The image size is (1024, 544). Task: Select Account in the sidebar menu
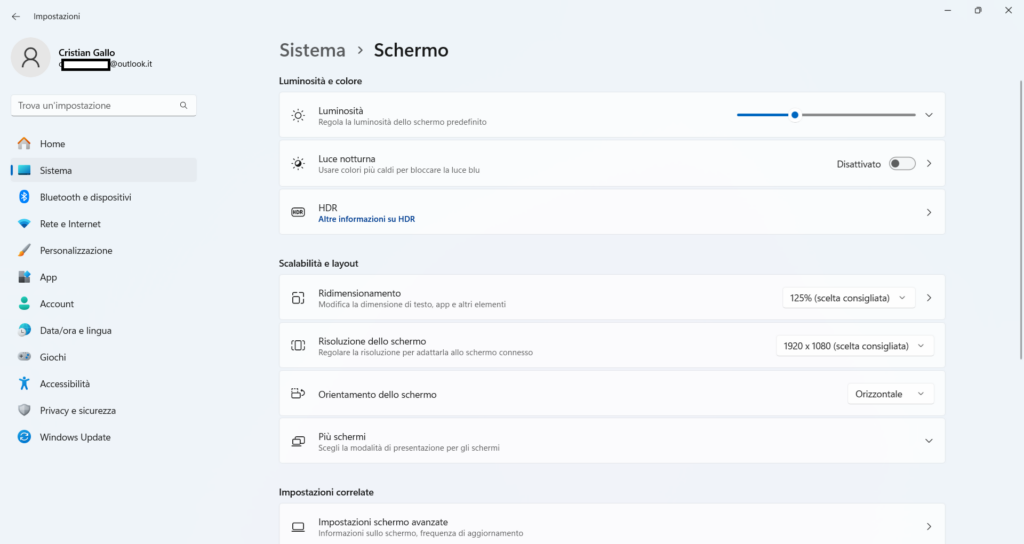57,304
